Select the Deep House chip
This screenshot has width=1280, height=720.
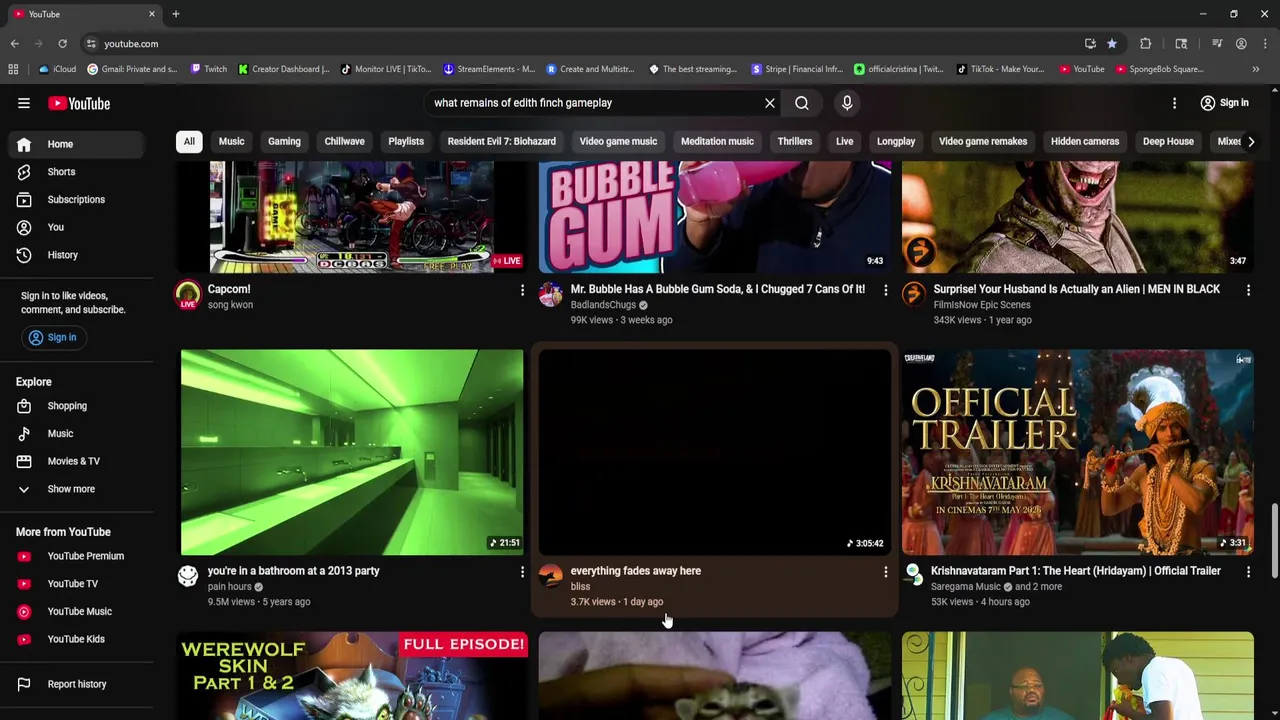[x=1168, y=141]
